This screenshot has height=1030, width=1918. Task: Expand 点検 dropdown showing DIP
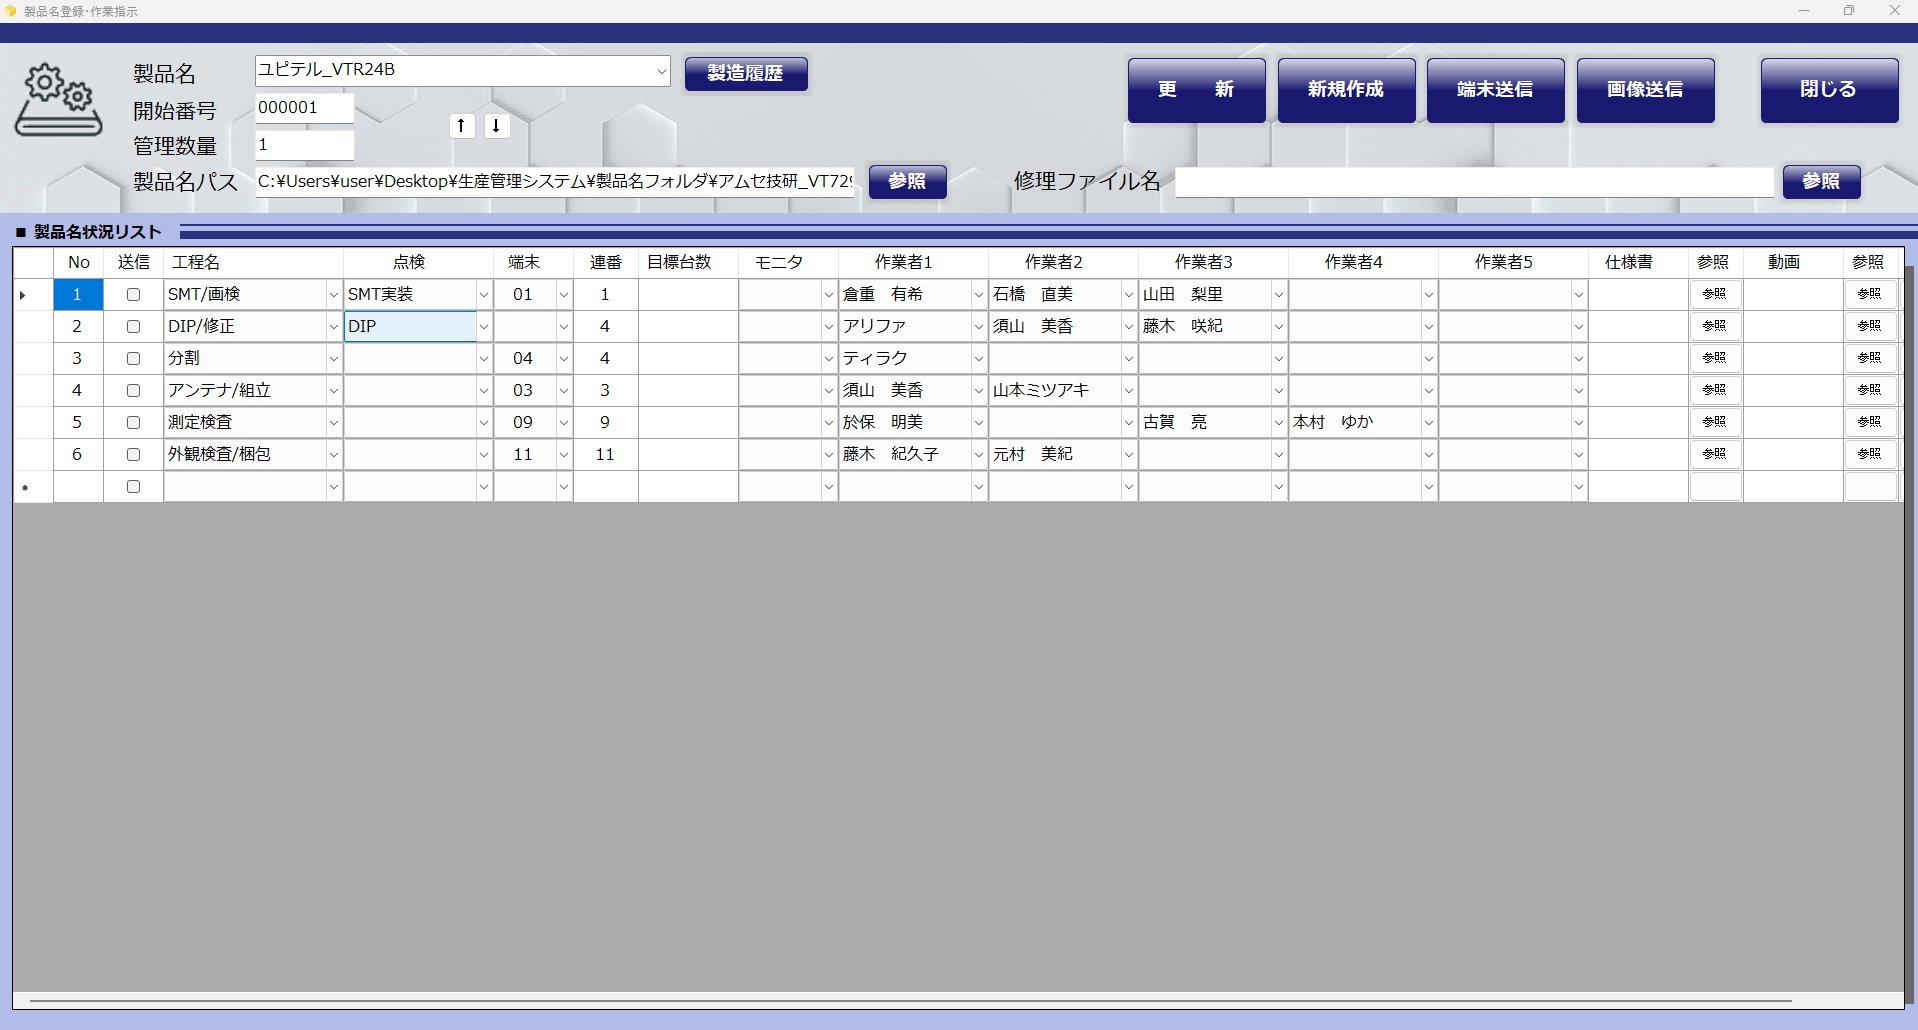483,327
